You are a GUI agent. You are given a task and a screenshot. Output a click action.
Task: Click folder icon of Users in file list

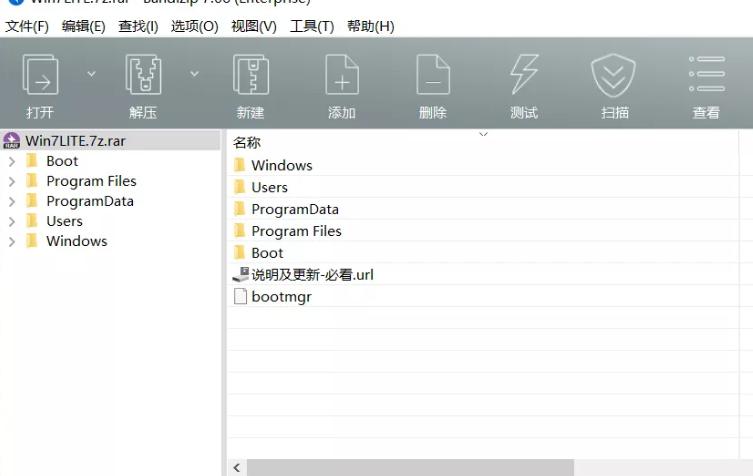(x=240, y=186)
